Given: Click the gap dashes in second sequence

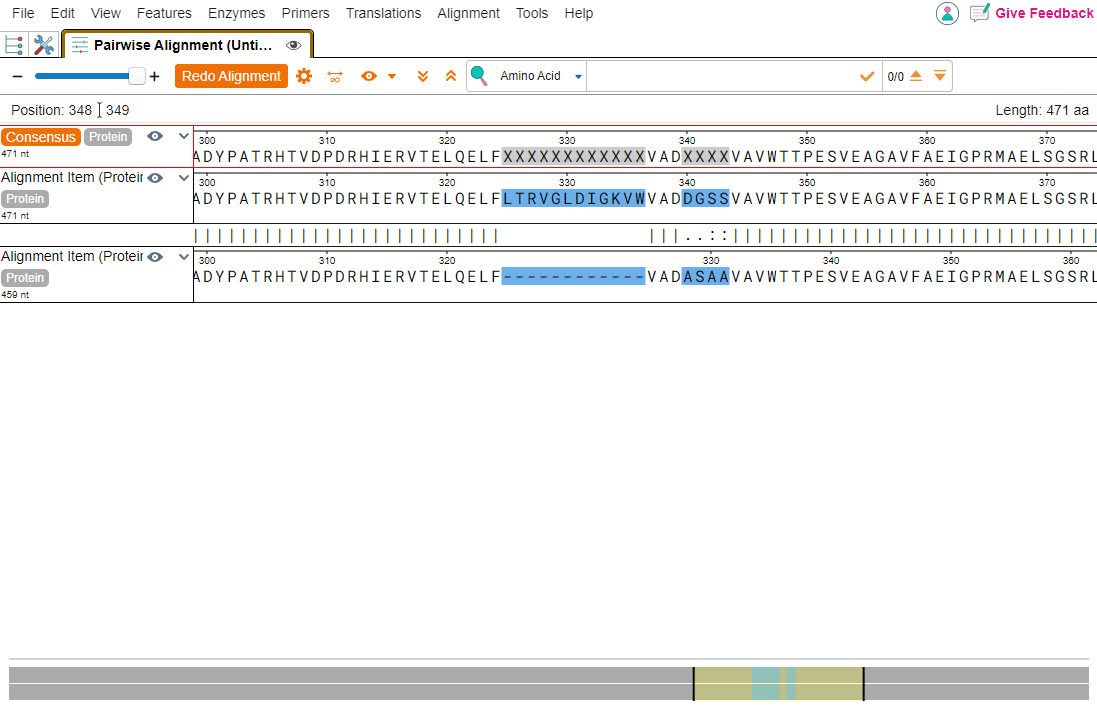Looking at the screenshot, I should (573, 277).
